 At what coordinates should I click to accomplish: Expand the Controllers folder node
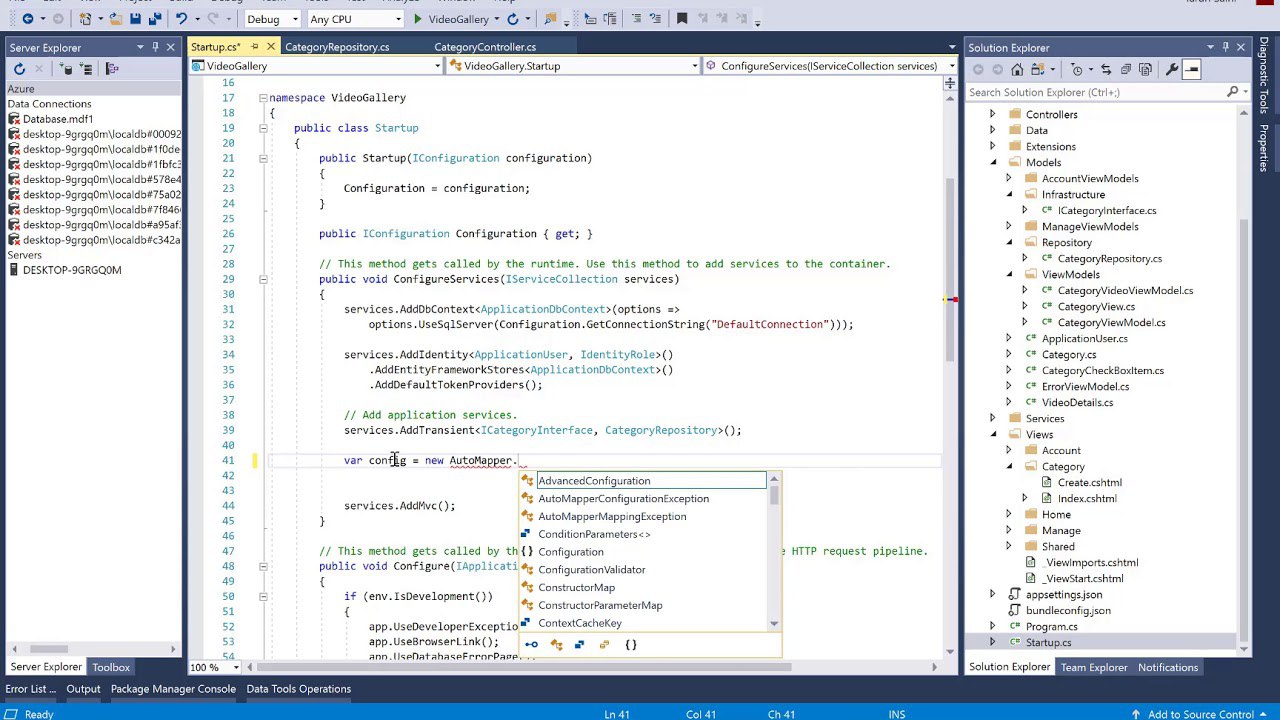point(992,114)
